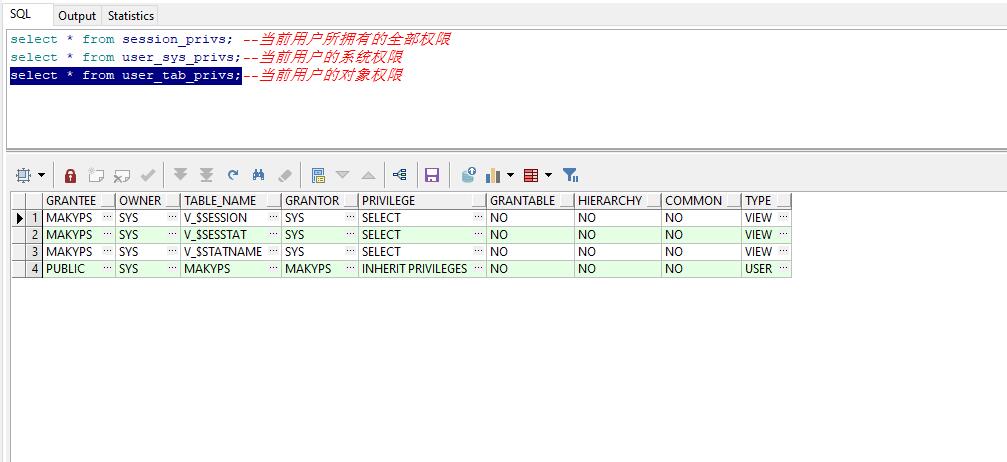Click the insert record icon

tap(96, 175)
